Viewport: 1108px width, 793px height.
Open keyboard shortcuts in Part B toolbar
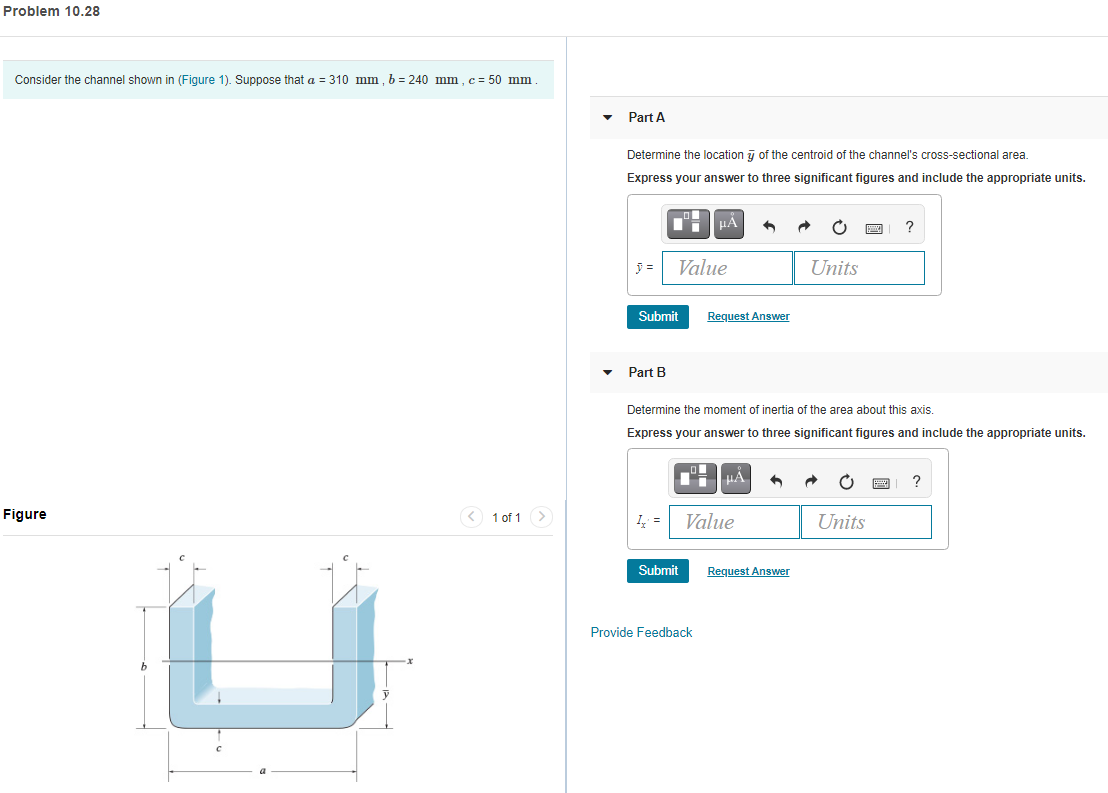tap(881, 483)
